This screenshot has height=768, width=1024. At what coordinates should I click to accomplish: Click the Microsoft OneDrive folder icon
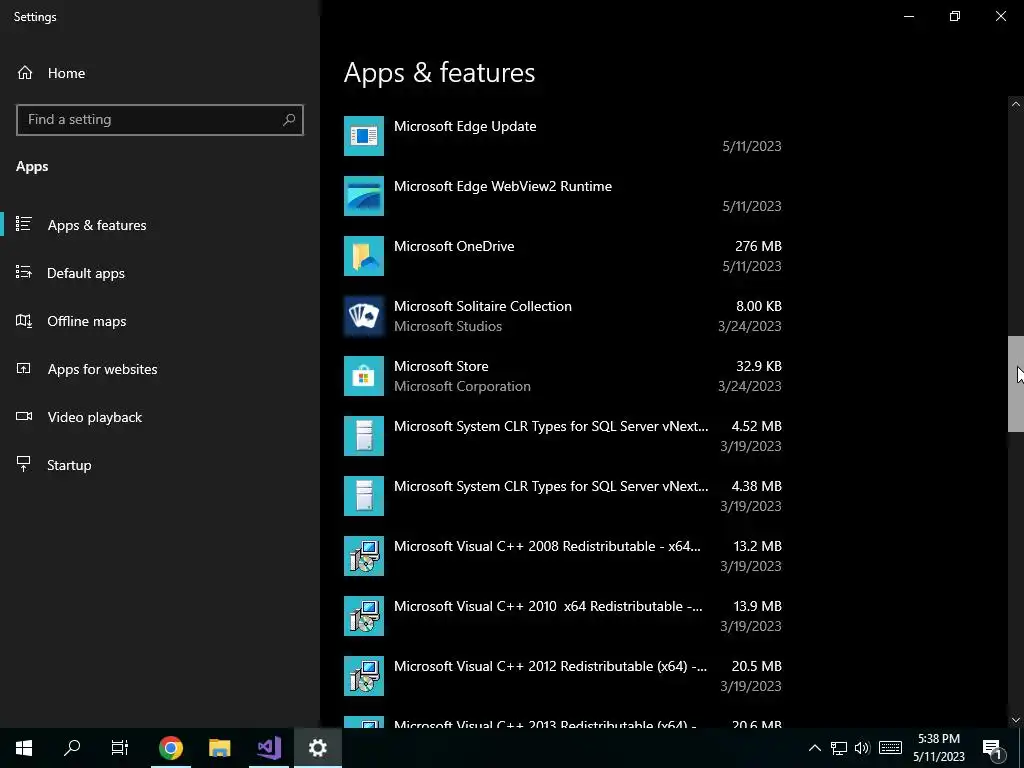(364, 256)
